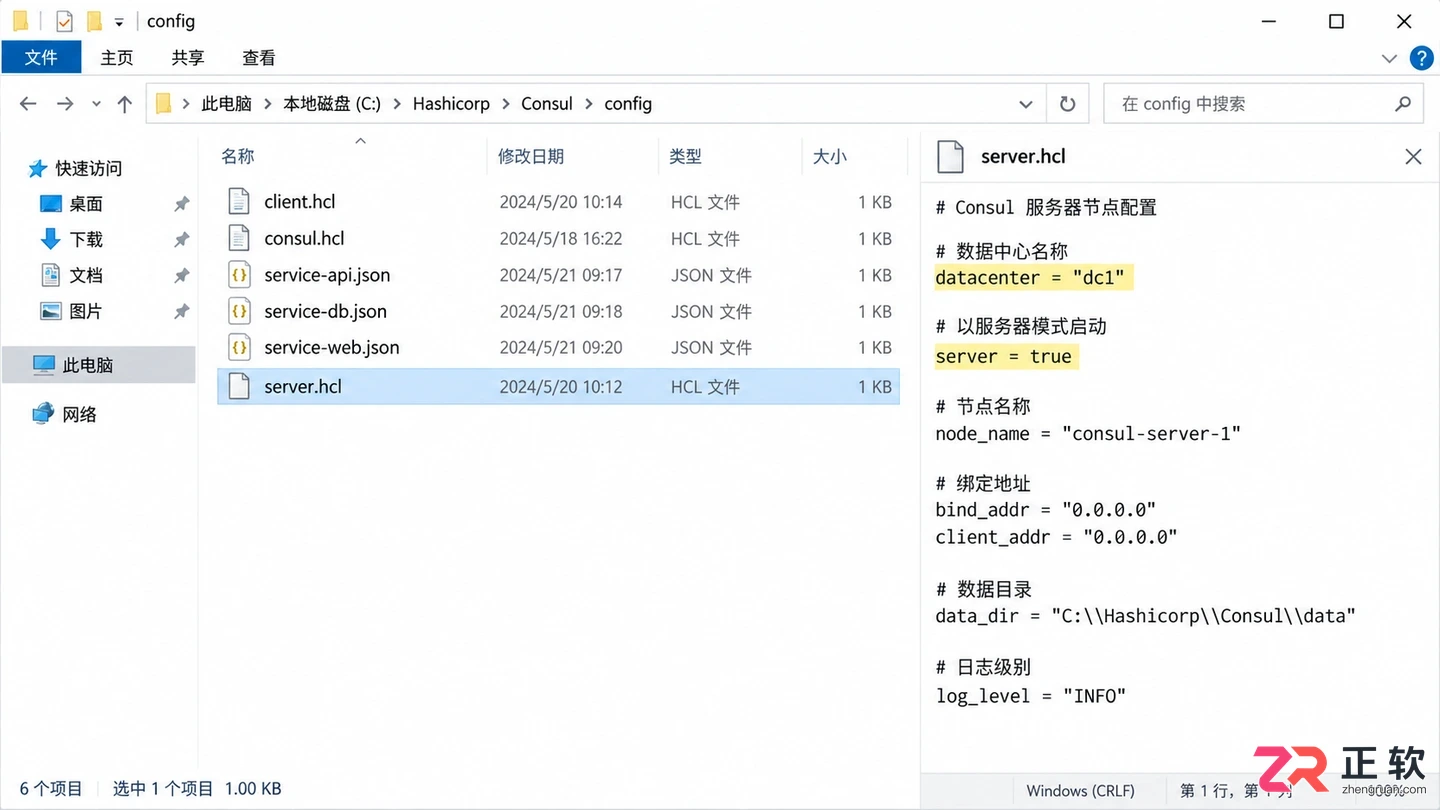Screen dimensions: 1440x810
Task: Select the client.hcl file
Action: click(300, 202)
